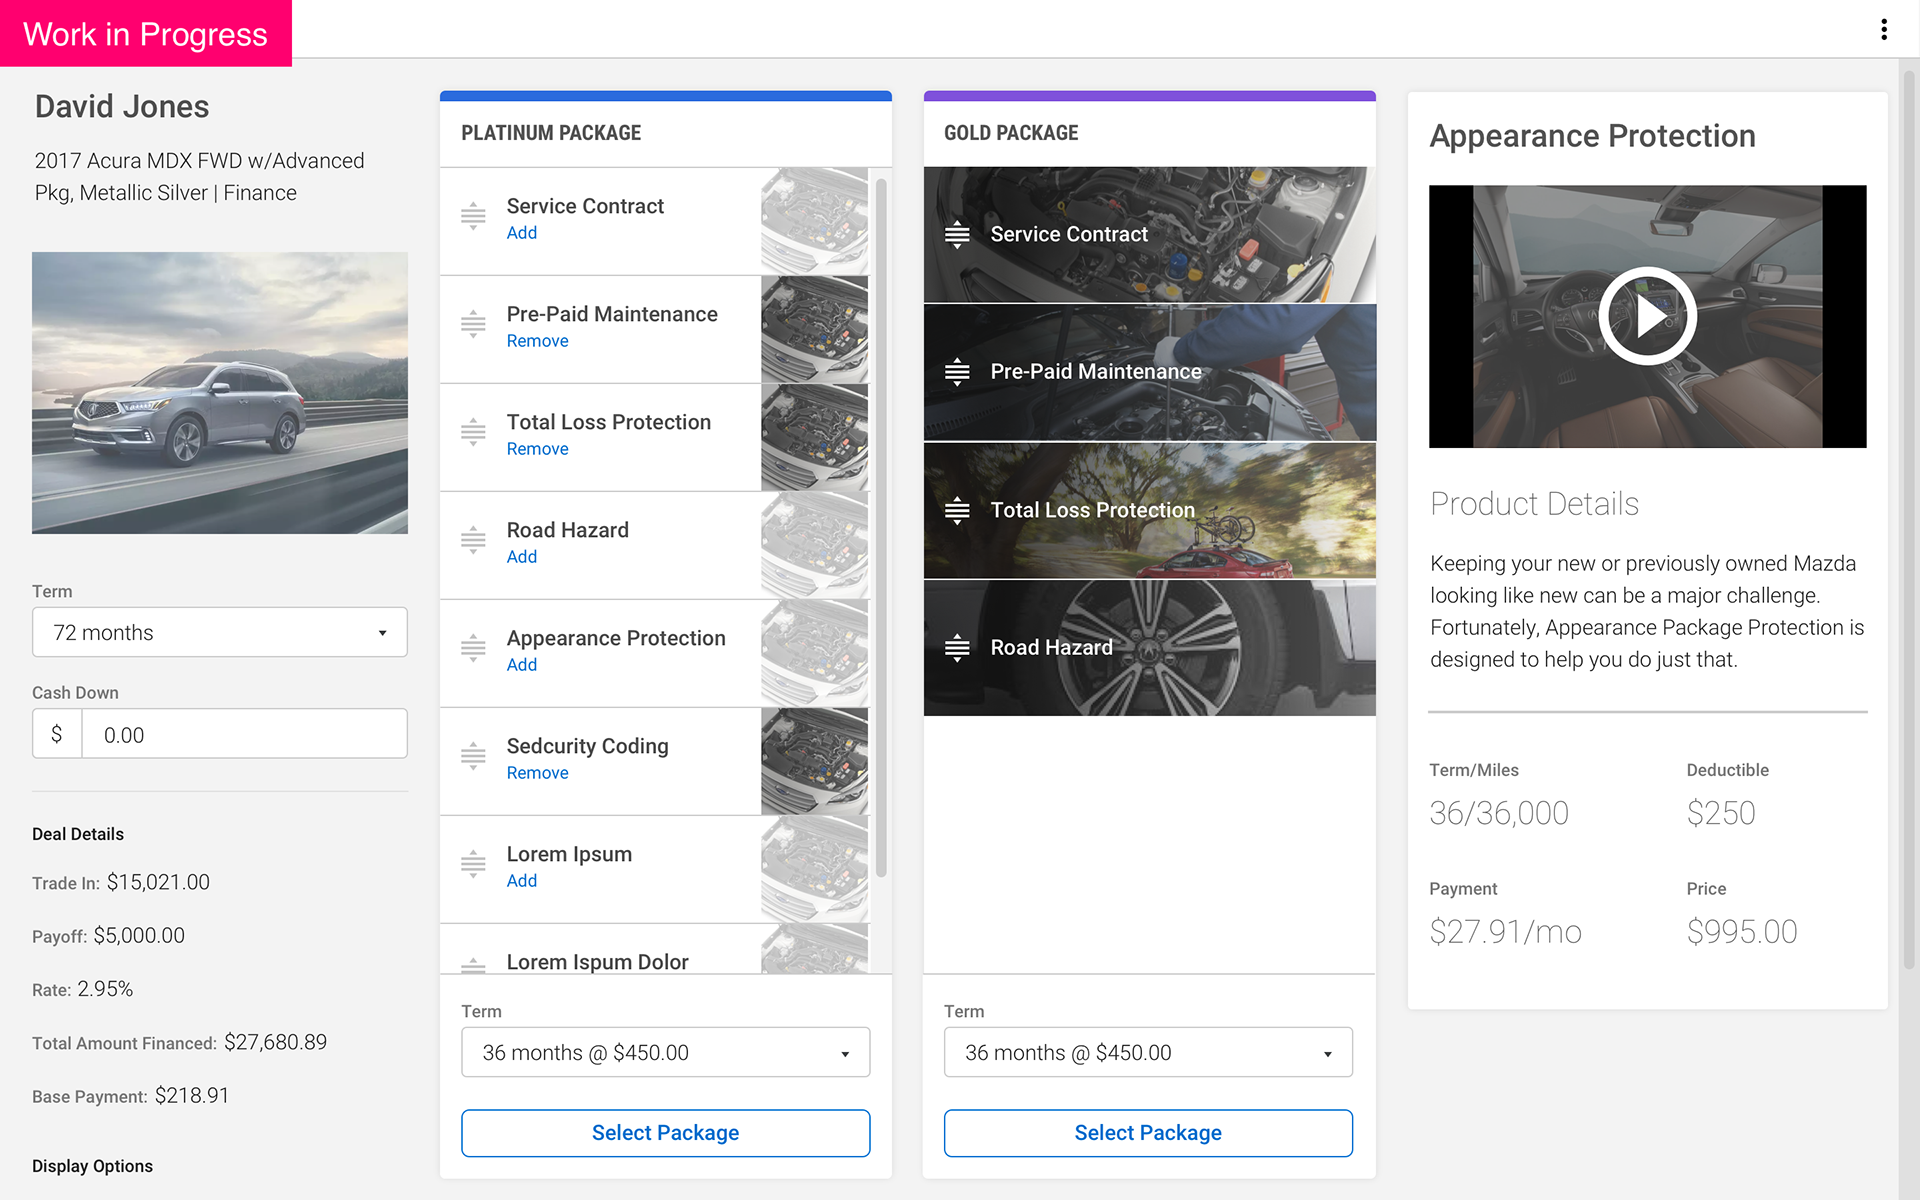This screenshot has height=1200, width=1920.
Task: Grab the Gold Road Hazard drag handle
Action: pos(957,648)
